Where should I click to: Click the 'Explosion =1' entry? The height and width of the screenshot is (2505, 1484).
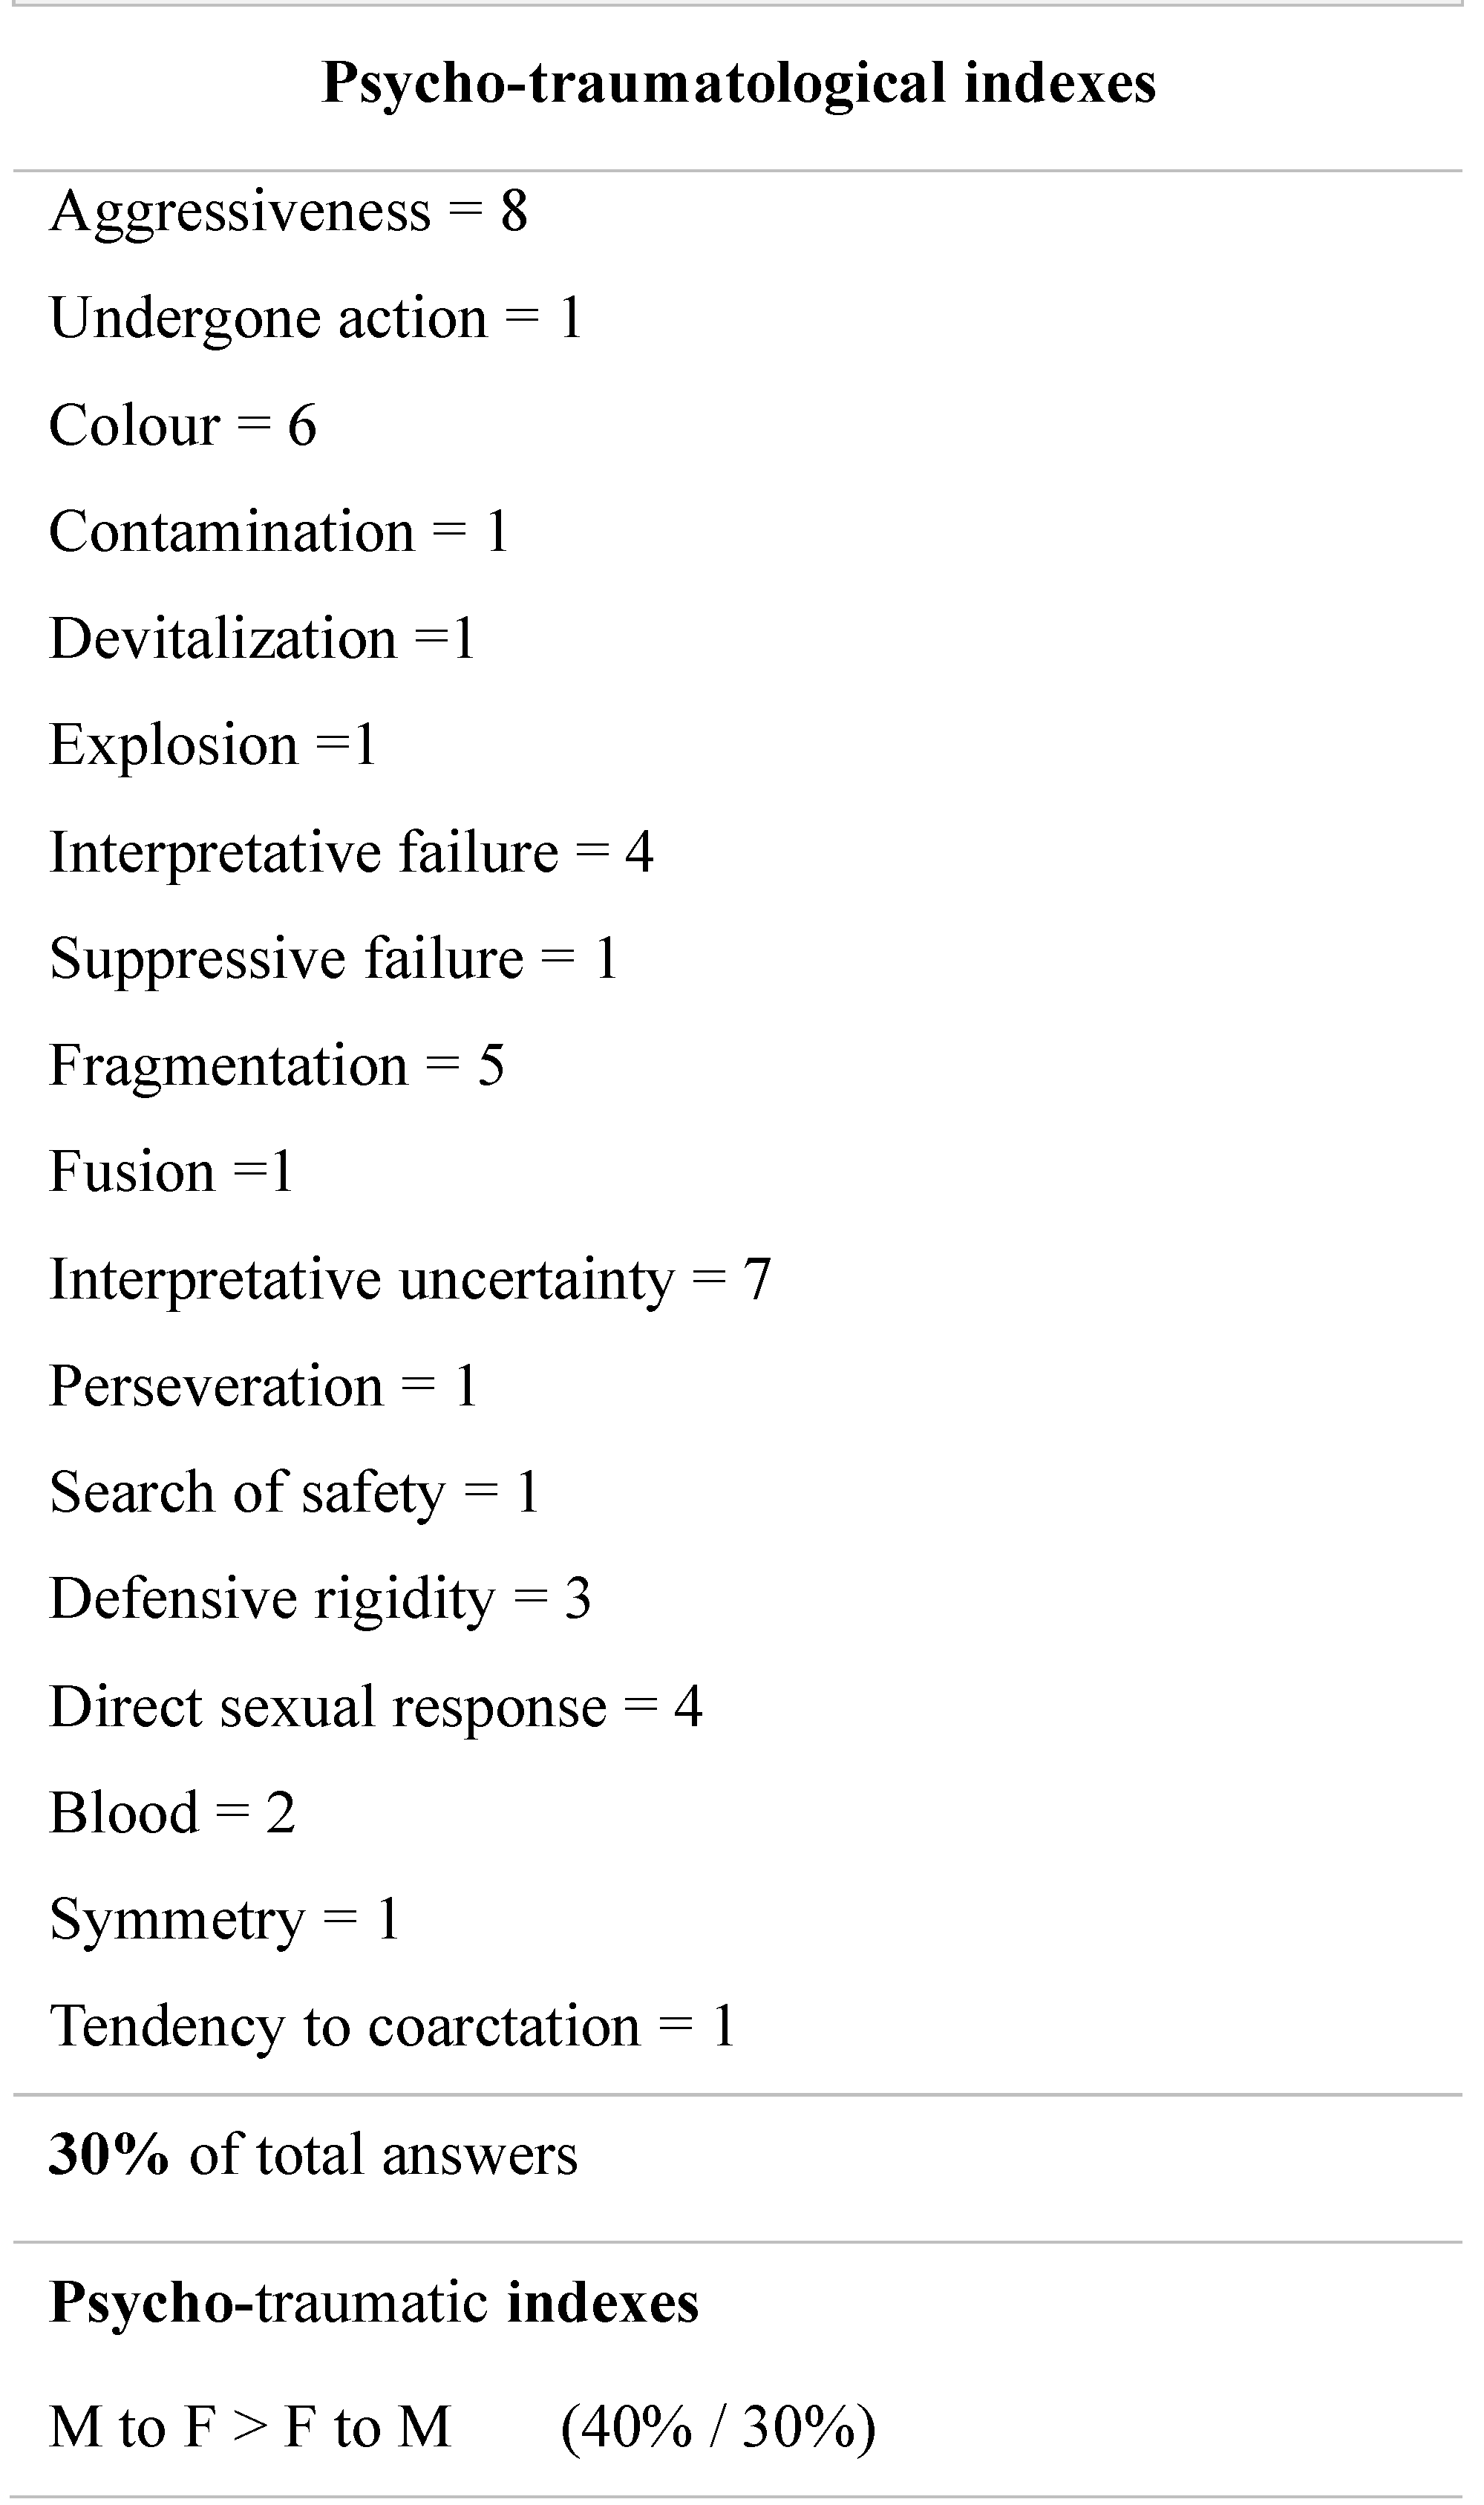(x=212, y=745)
